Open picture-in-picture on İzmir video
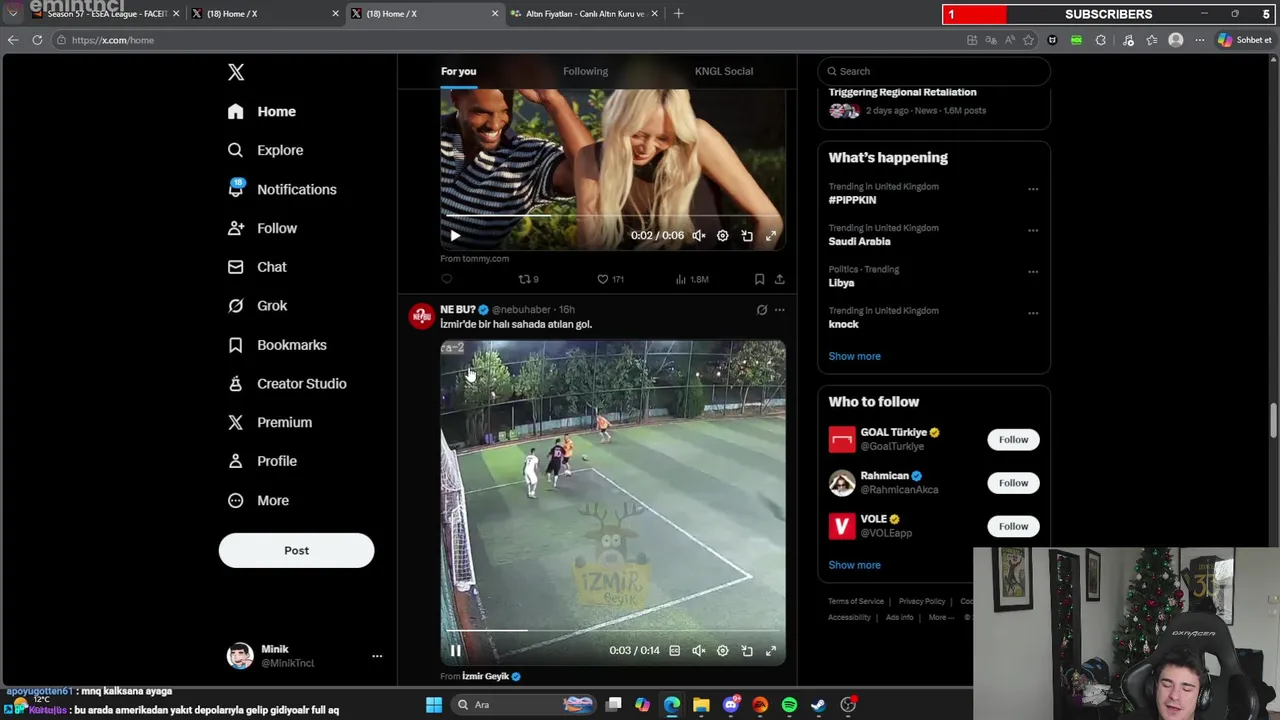This screenshot has width=1280, height=720. tap(747, 651)
